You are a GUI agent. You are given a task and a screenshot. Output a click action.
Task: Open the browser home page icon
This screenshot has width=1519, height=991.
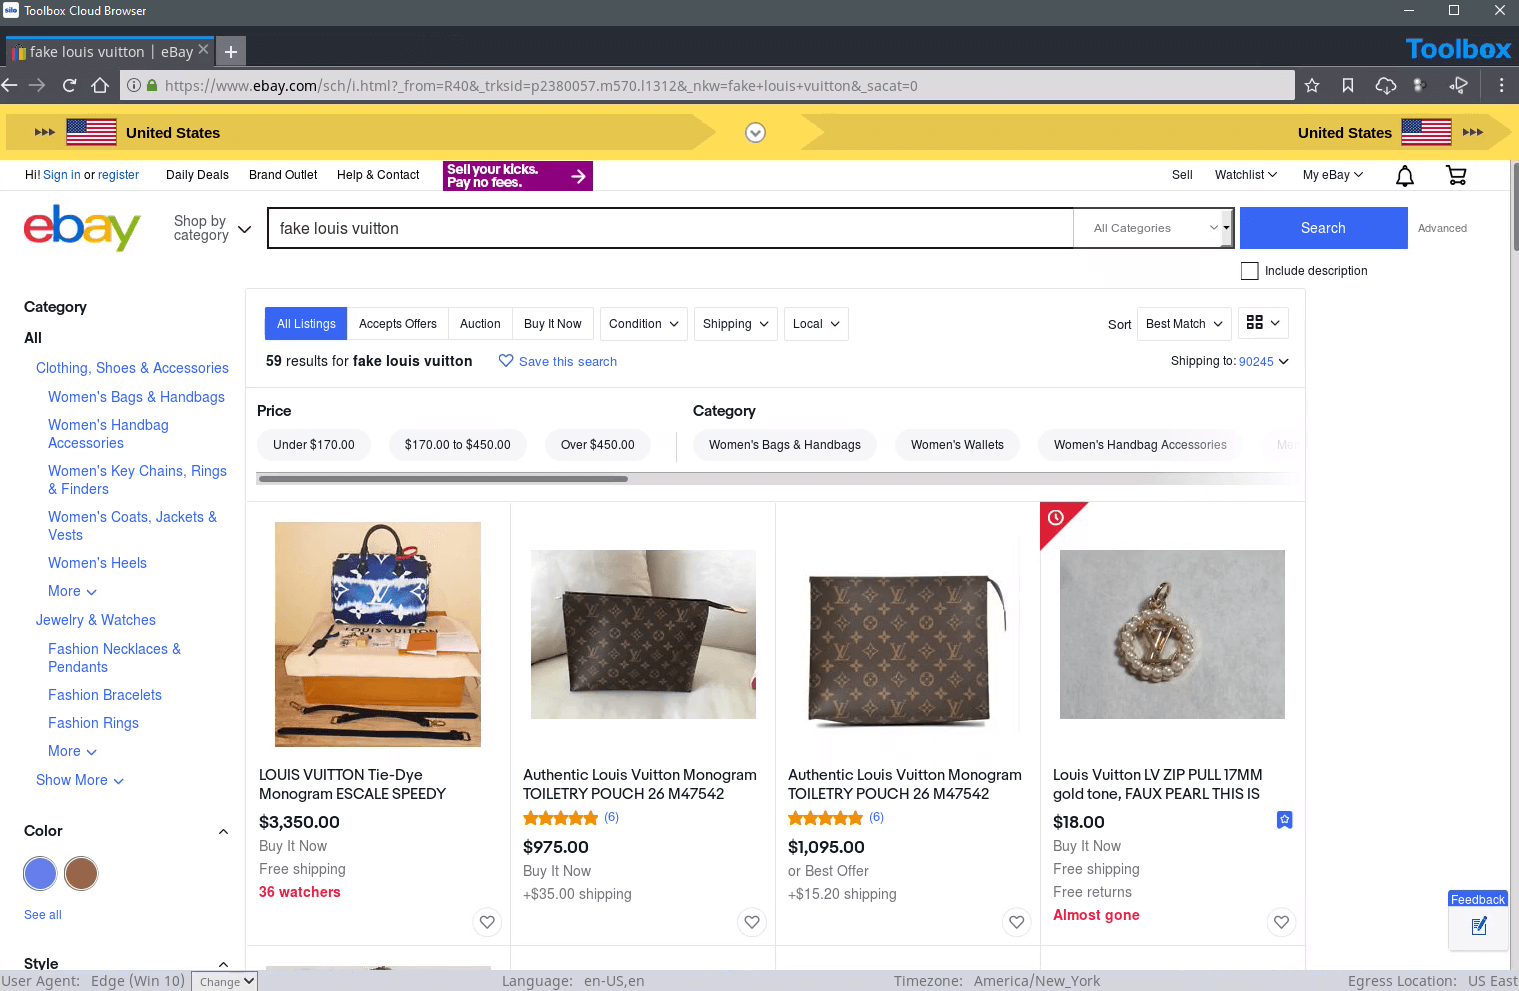point(100,86)
